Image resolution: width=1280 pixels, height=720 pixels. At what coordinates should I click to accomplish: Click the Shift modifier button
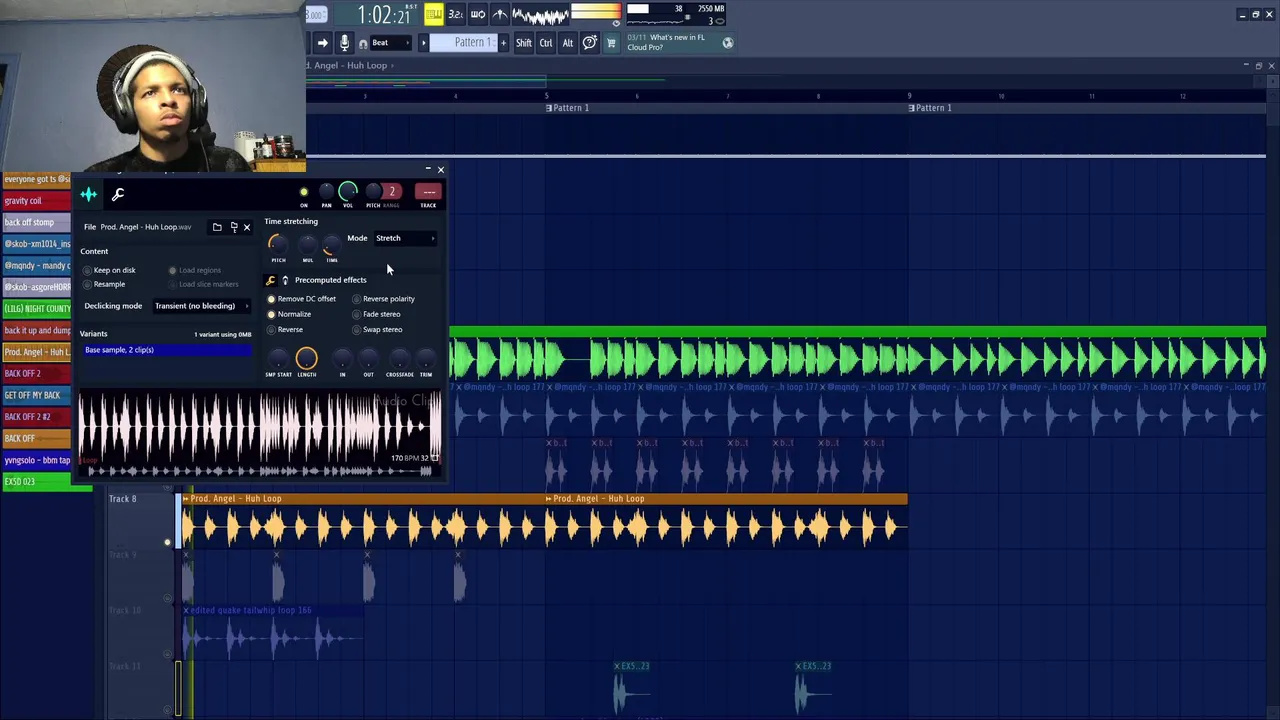(524, 43)
